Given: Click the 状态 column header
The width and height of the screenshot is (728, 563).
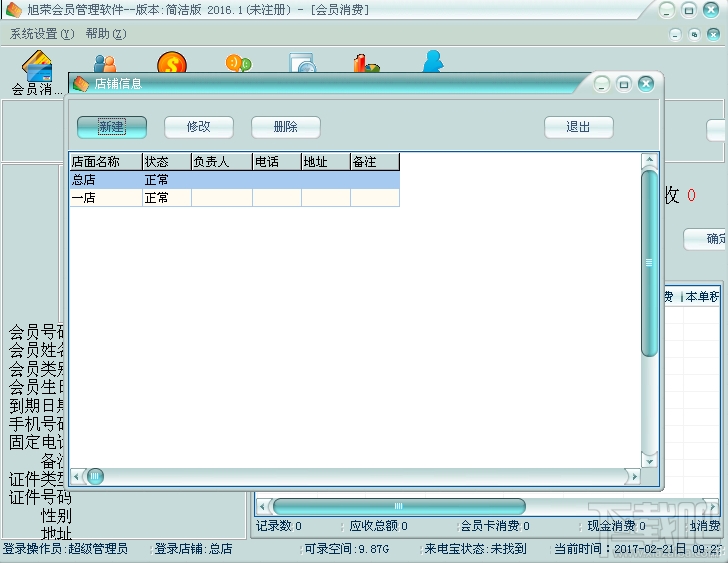Looking at the screenshot, I should click(167, 162).
